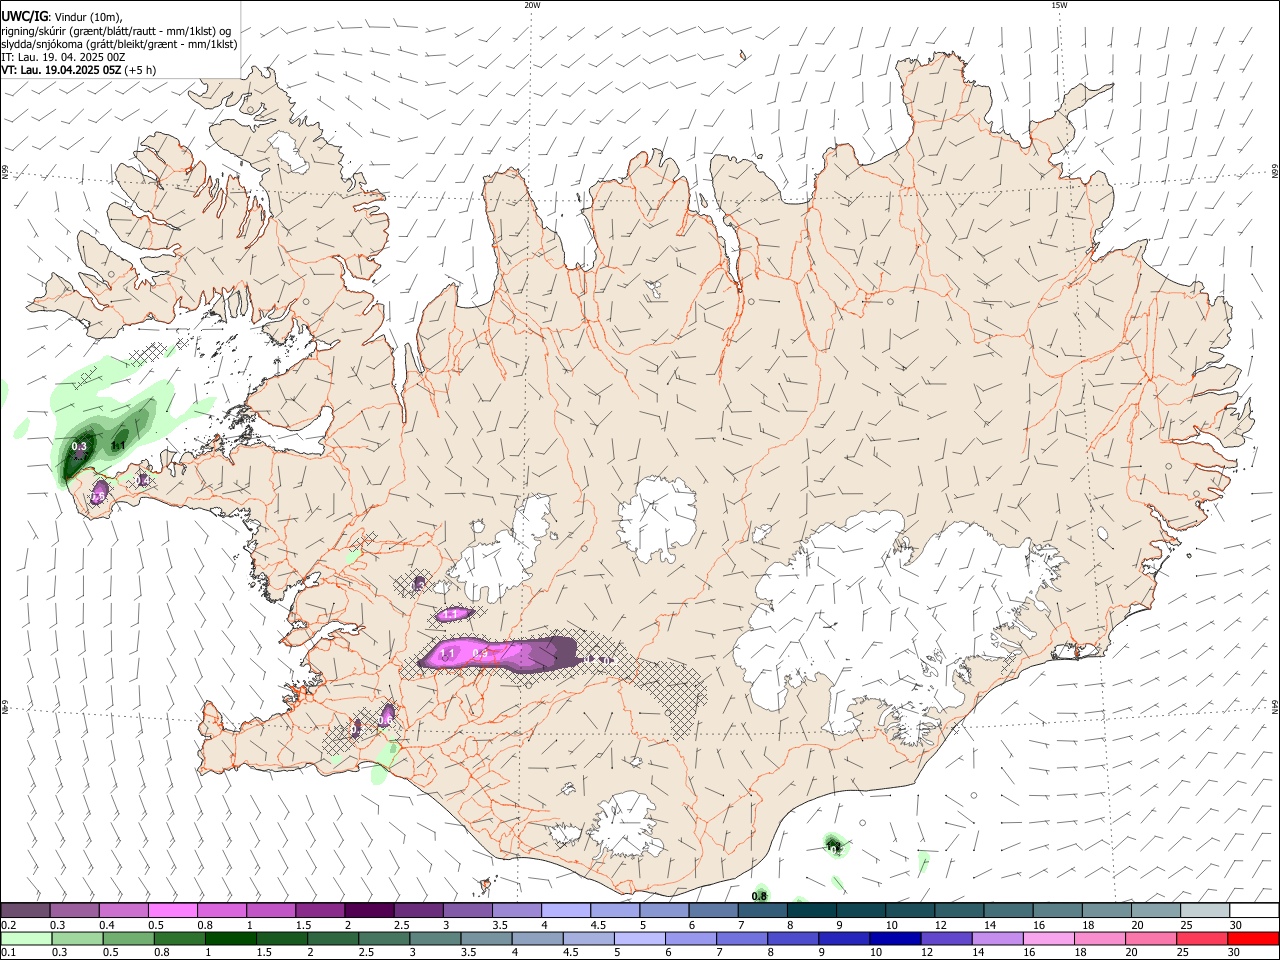Click the medium purple swatch labelled 3

tap(468, 911)
